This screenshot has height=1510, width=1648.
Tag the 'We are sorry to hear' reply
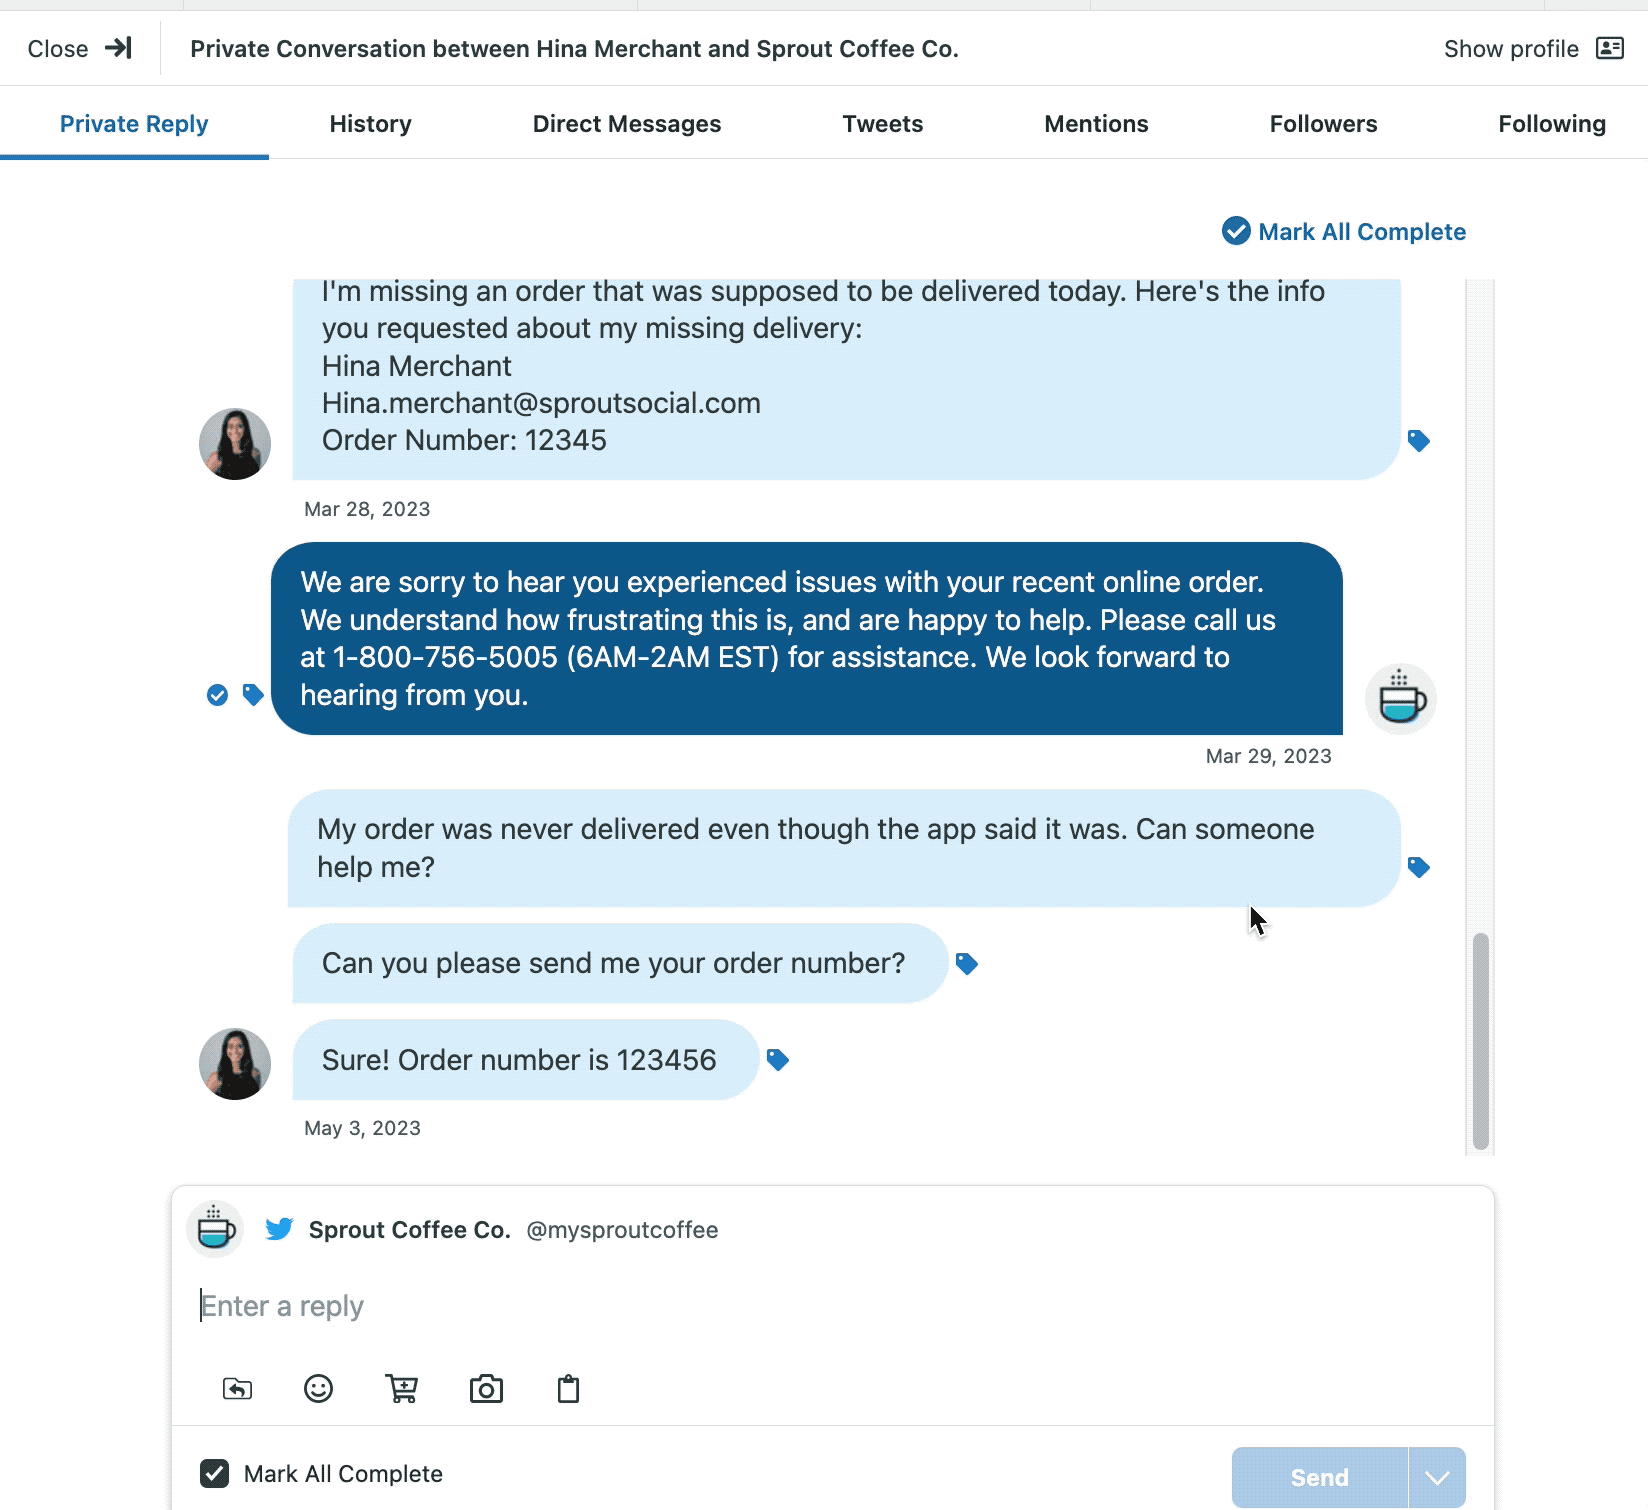[253, 695]
